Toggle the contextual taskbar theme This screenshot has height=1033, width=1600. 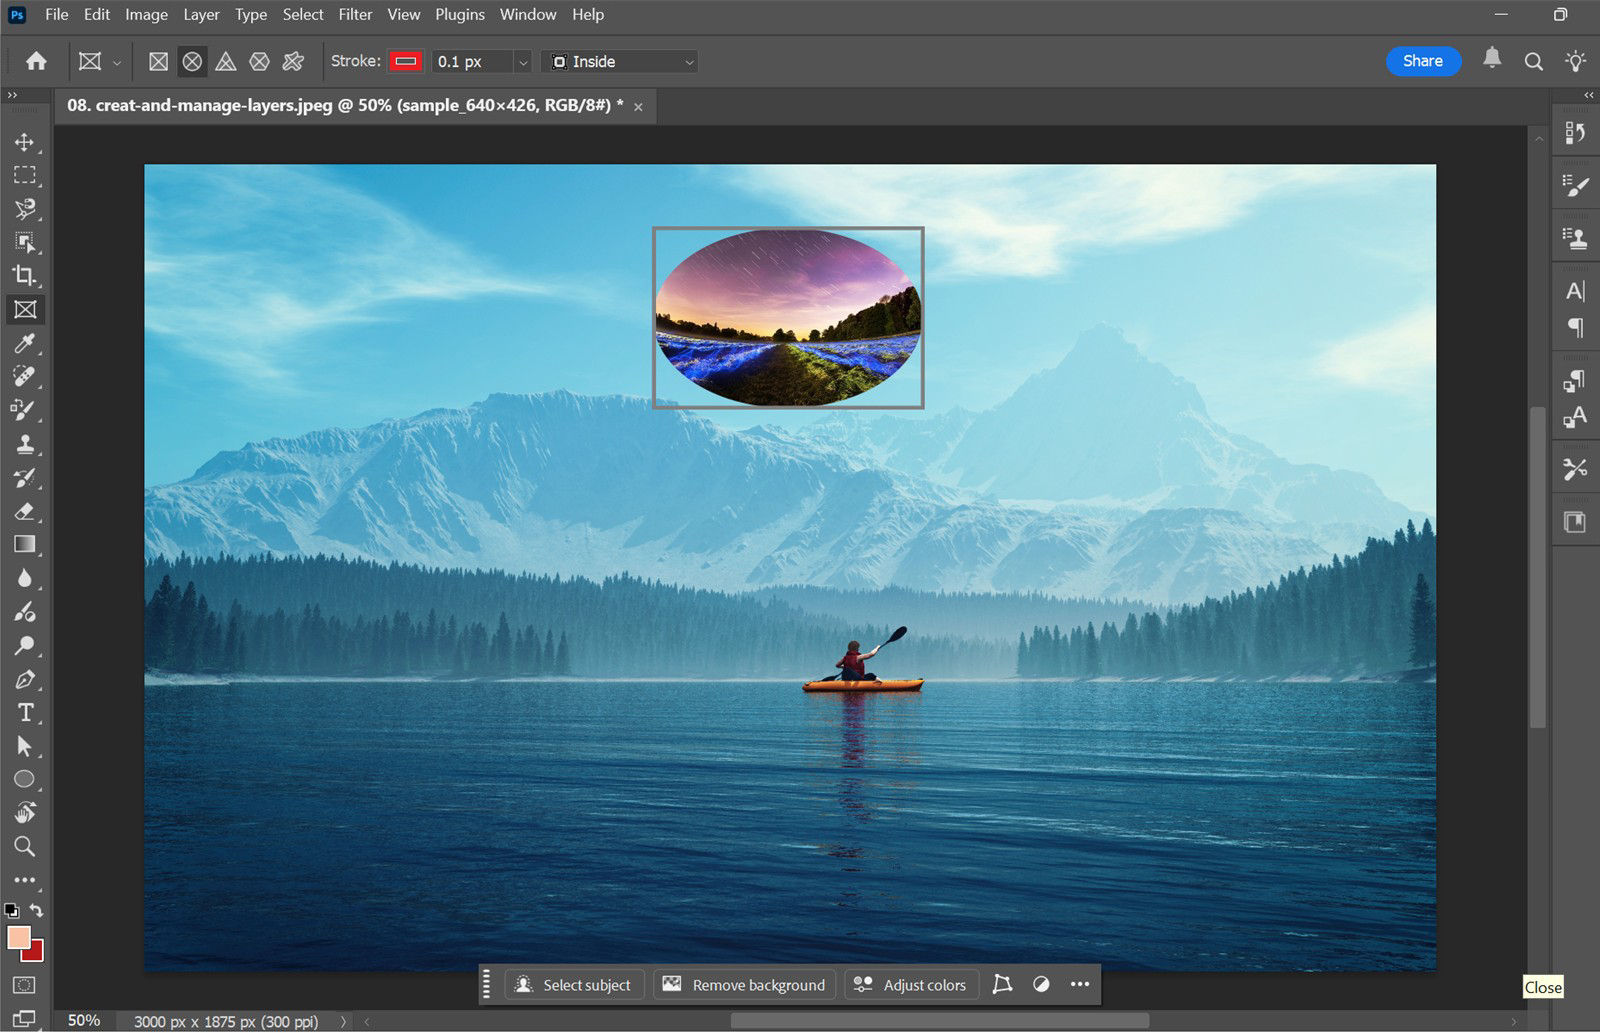point(1041,984)
